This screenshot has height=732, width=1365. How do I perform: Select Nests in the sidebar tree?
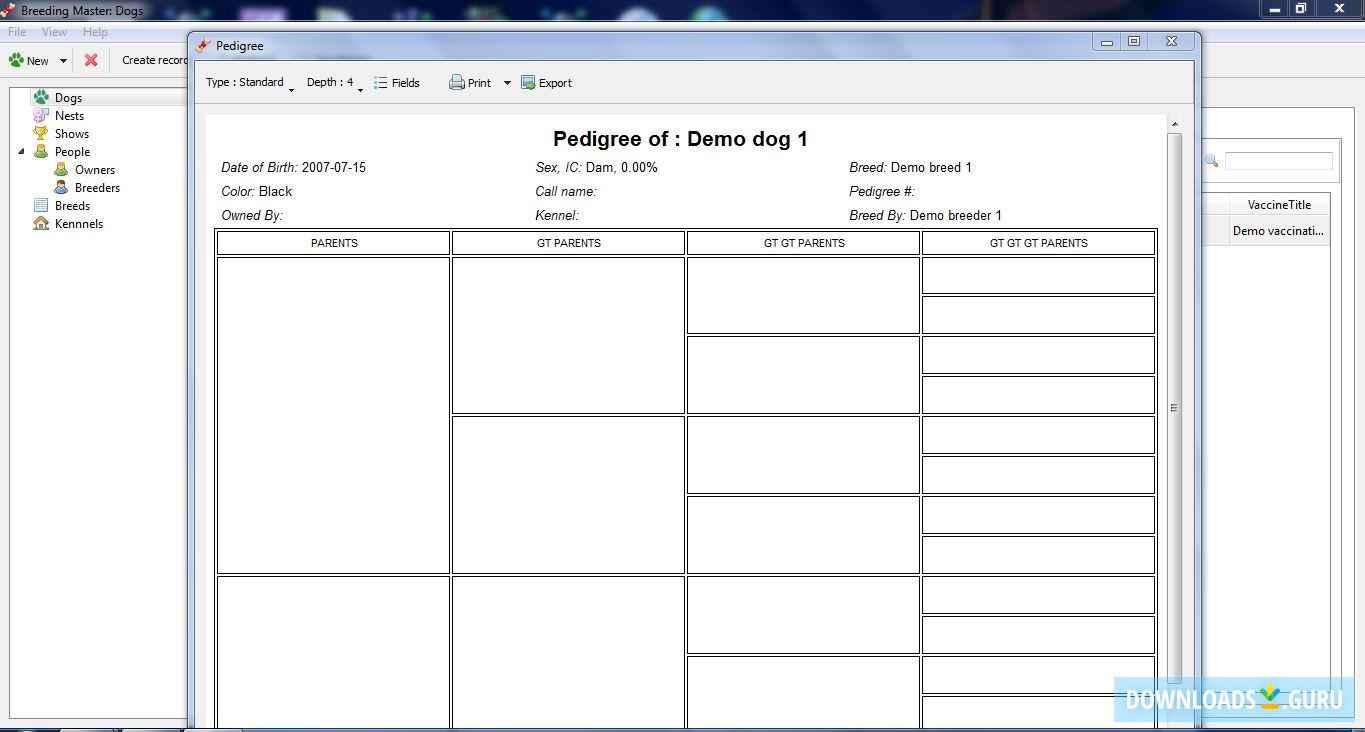(69, 116)
